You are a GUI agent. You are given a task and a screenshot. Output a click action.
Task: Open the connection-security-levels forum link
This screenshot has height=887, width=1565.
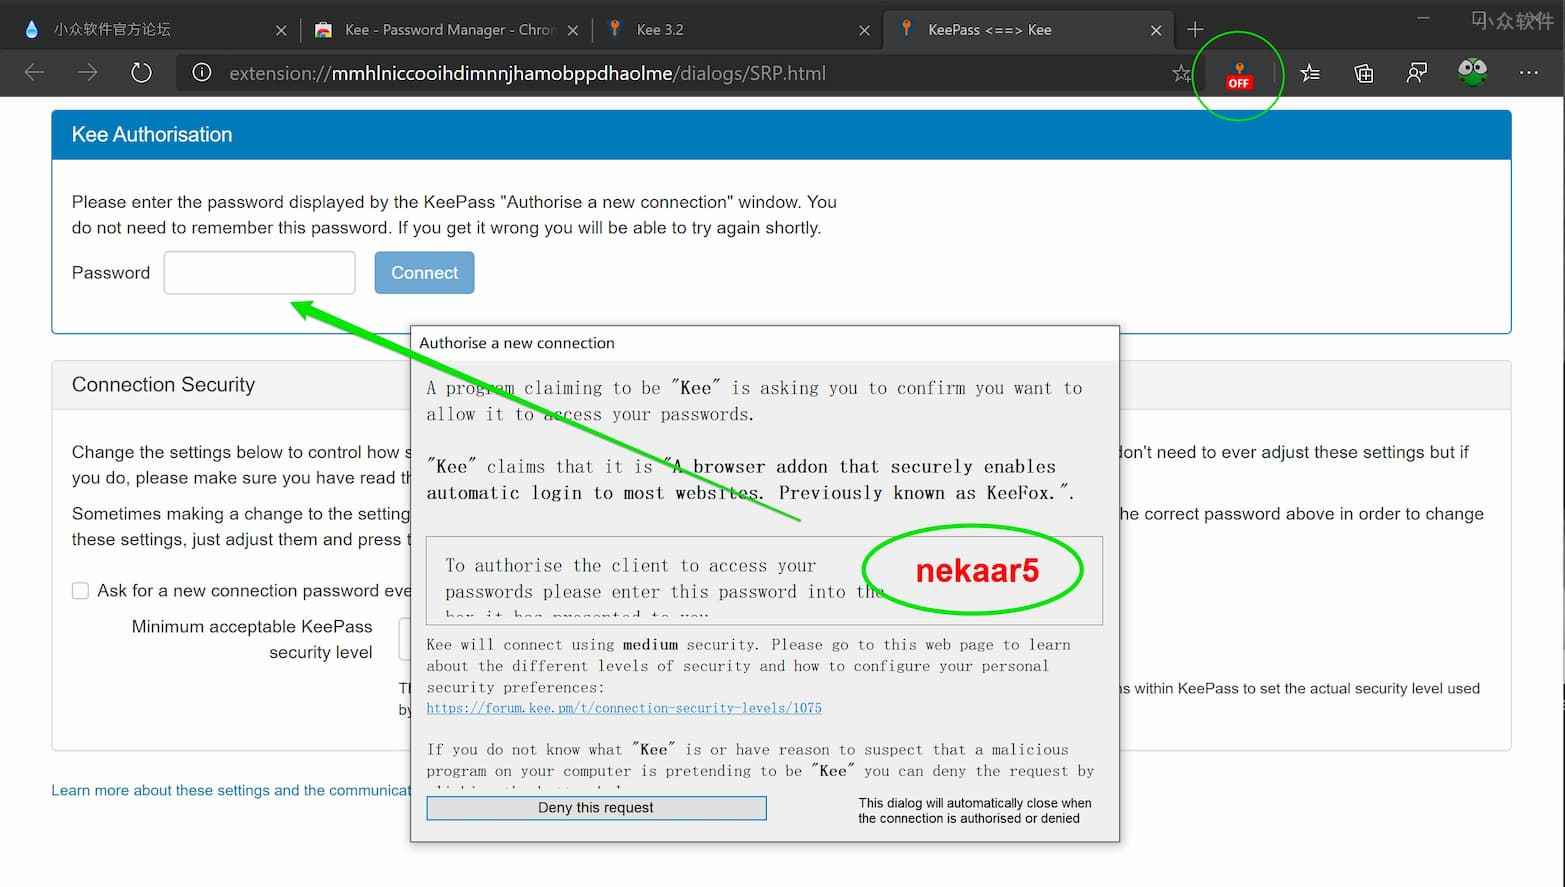point(624,708)
